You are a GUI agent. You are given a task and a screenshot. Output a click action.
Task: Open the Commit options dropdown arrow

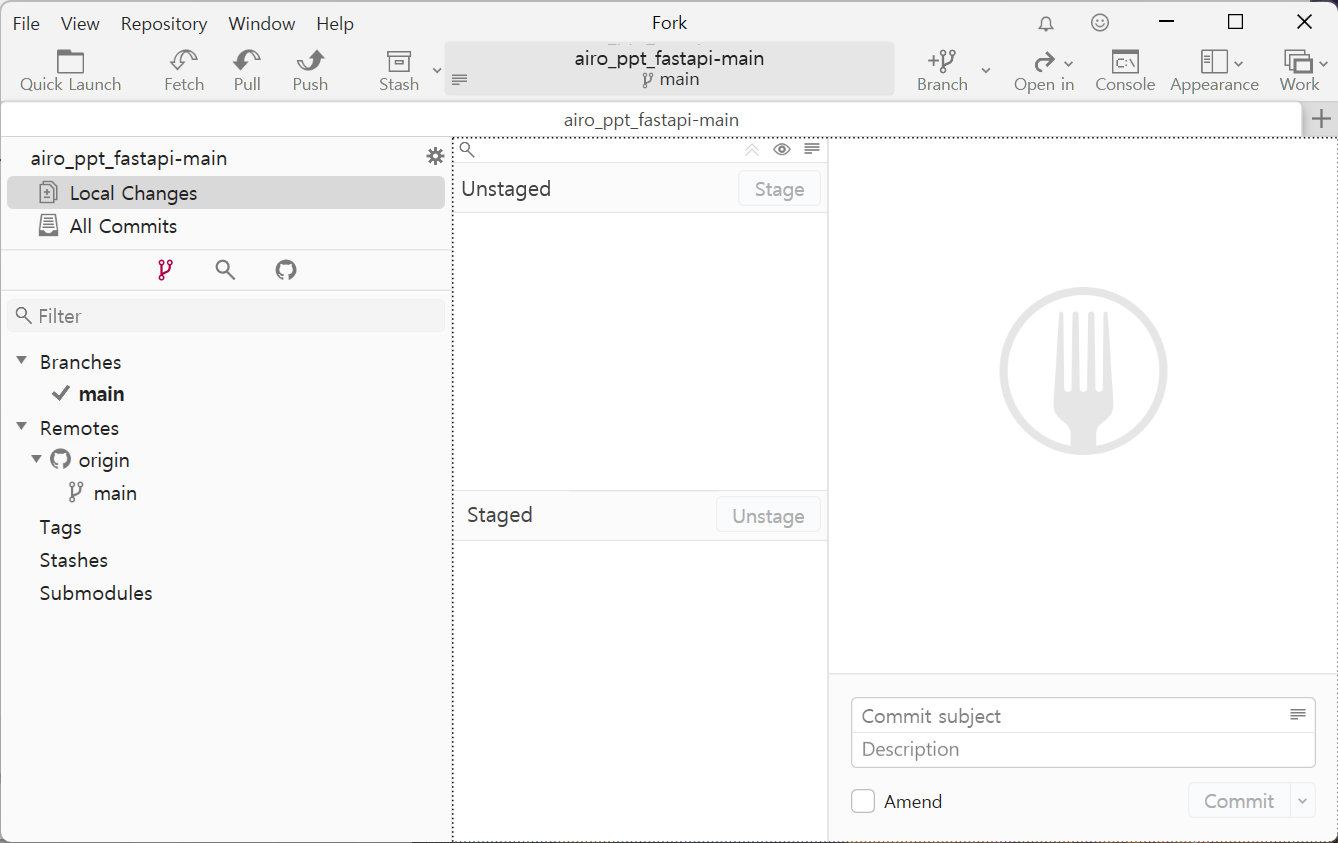coord(1303,801)
